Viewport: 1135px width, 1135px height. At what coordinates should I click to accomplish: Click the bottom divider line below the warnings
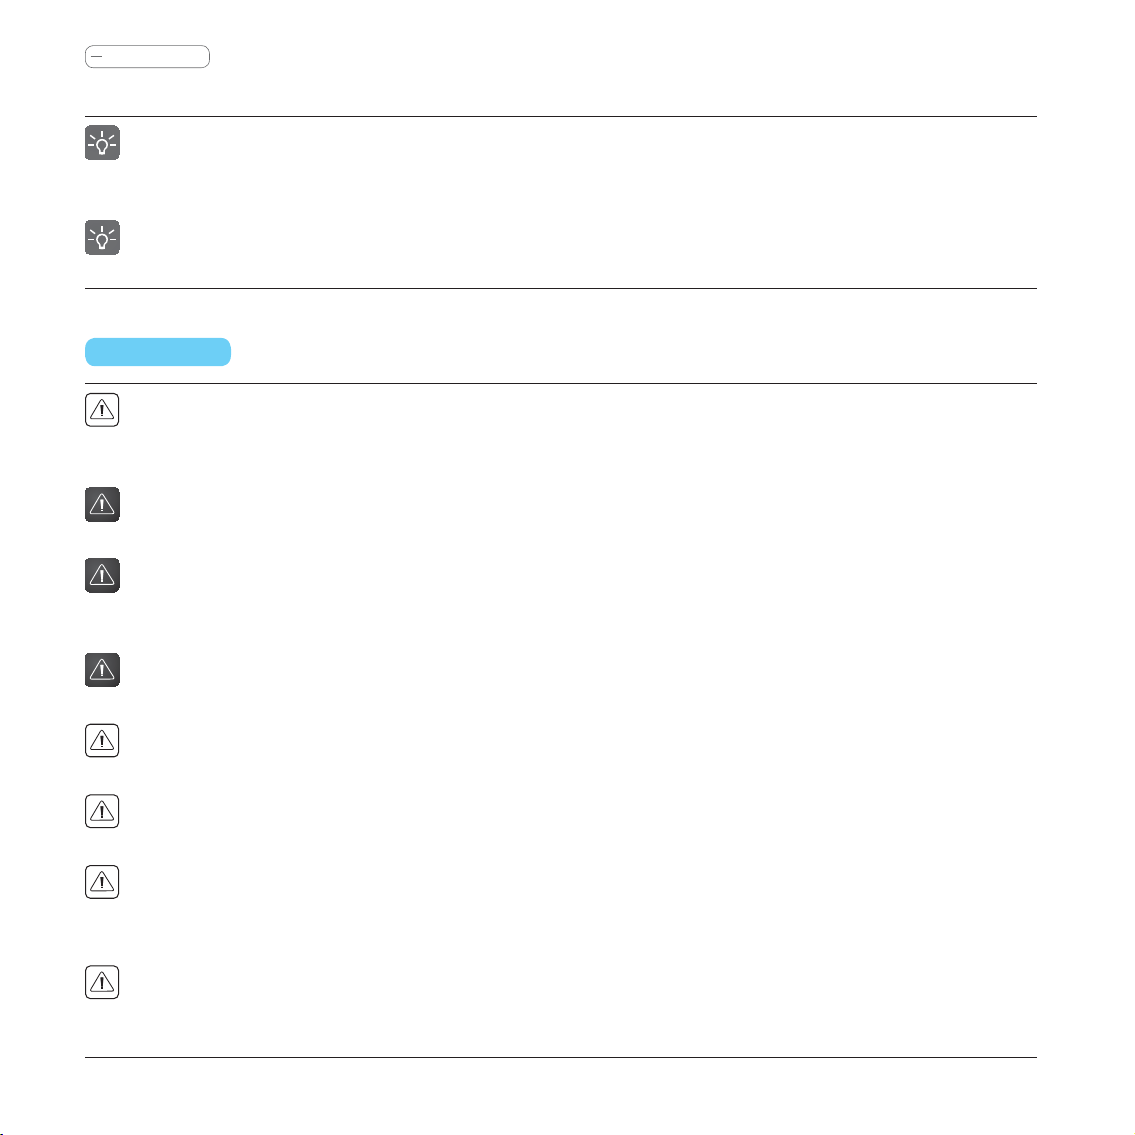click(x=561, y=1058)
